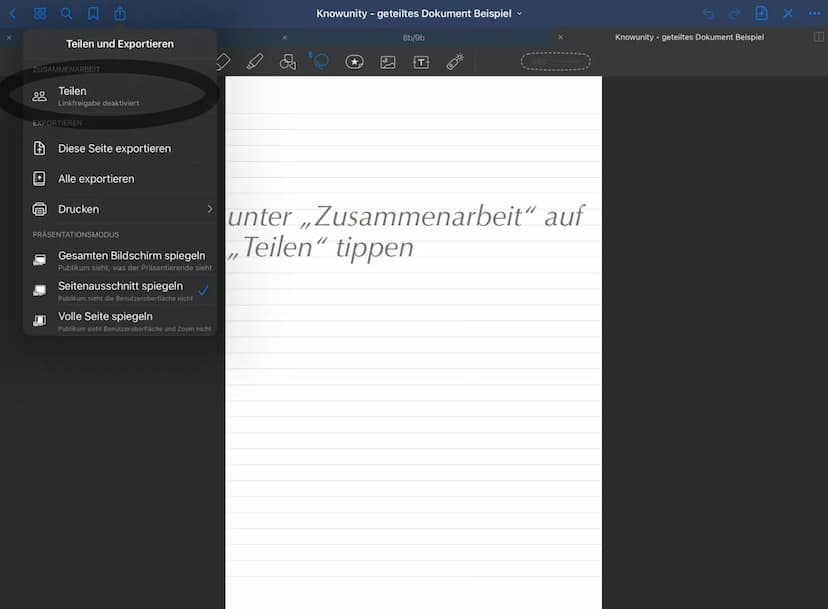Select the Text box tool
Screen dimensions: 828x609
421,62
